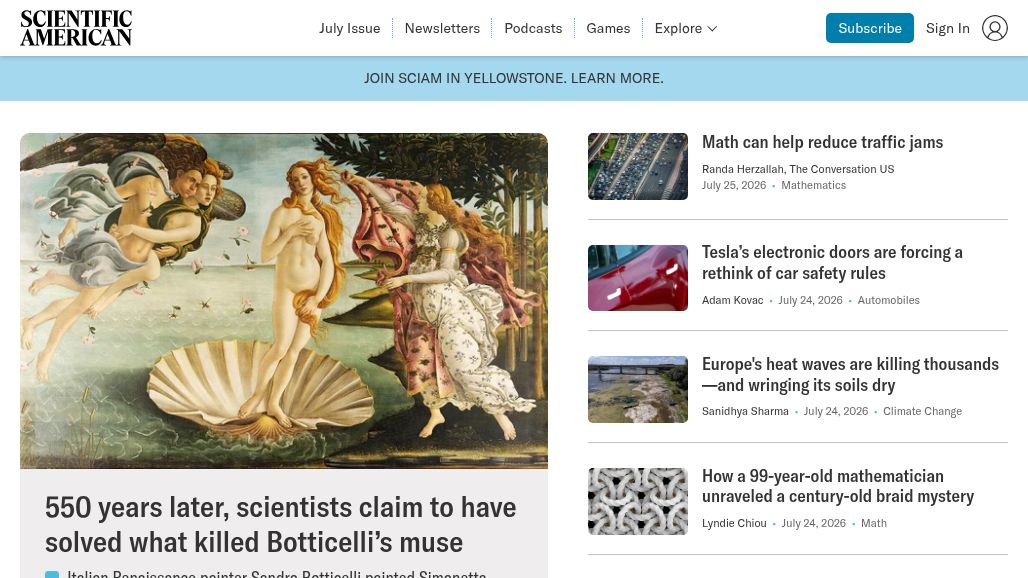The width and height of the screenshot is (1028, 578).
Task: Open the Games menu item
Action: pos(608,28)
